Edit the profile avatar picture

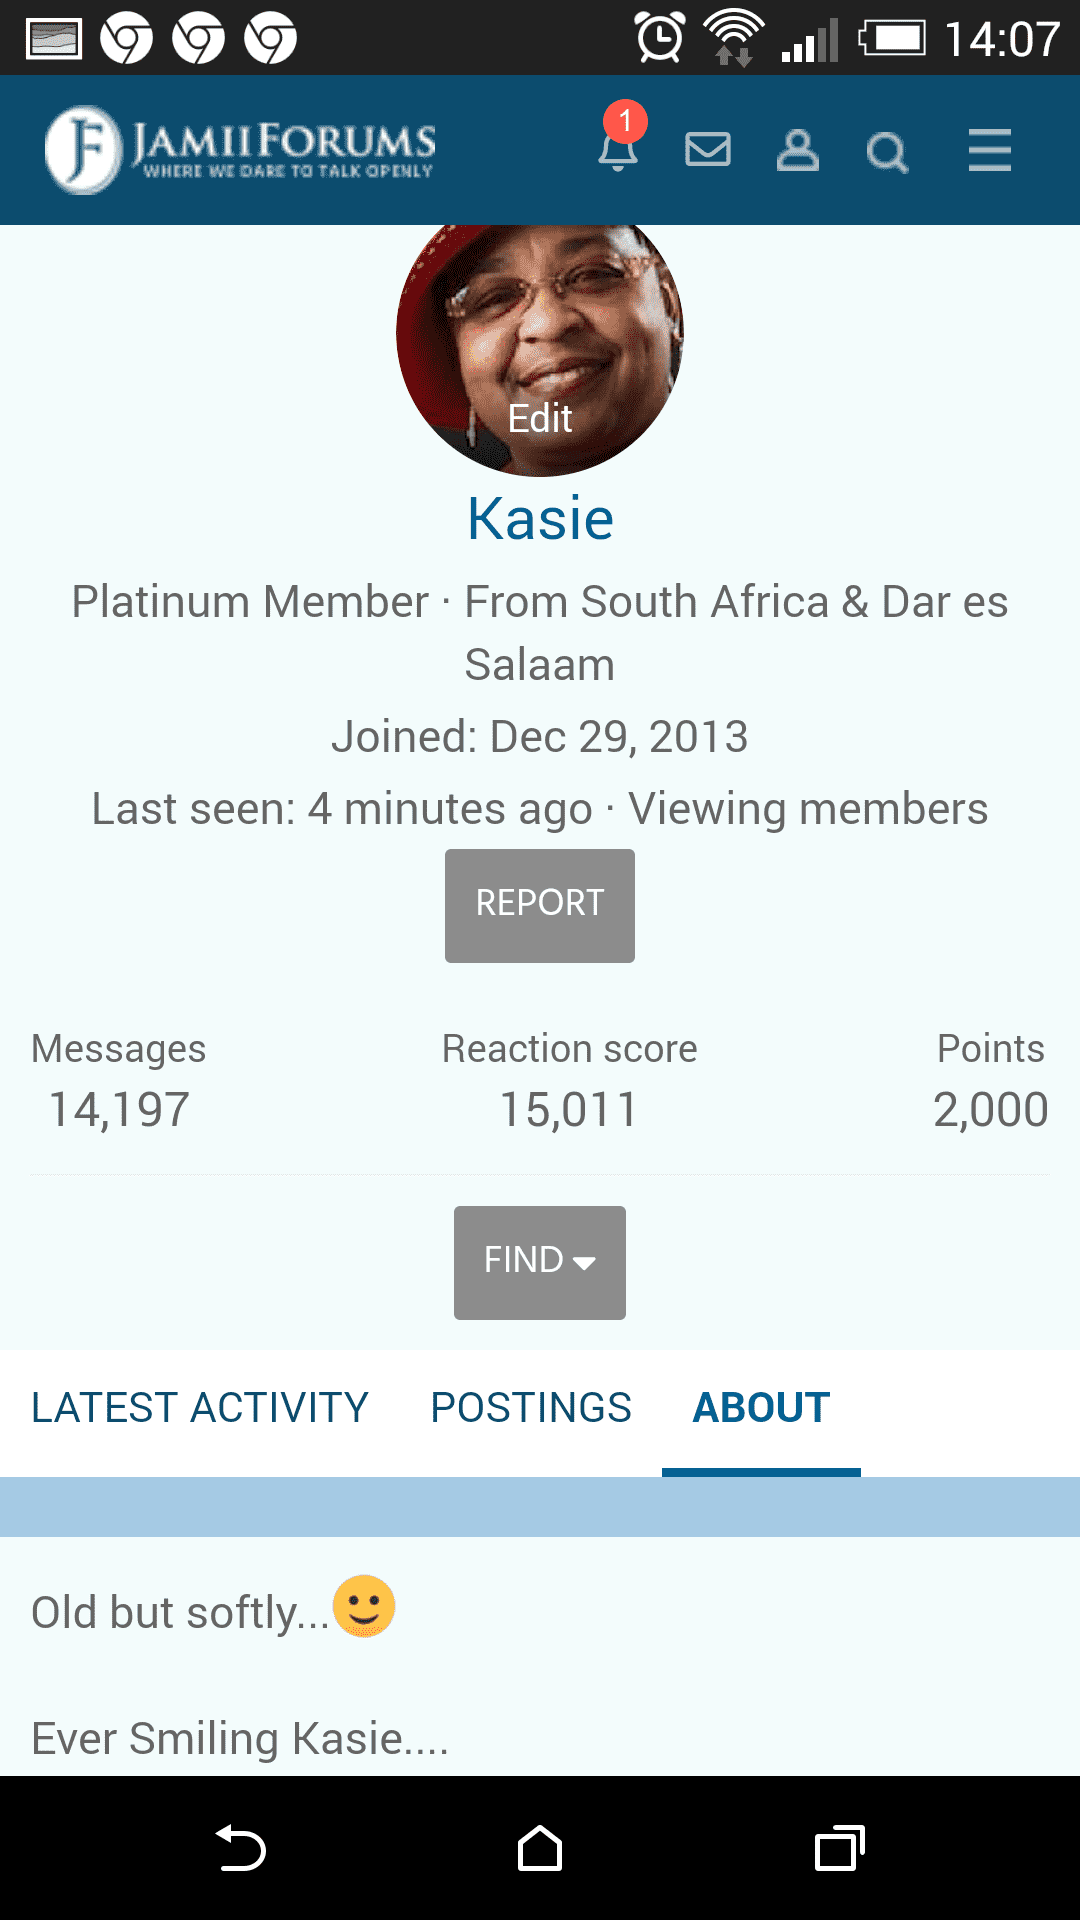(540, 345)
